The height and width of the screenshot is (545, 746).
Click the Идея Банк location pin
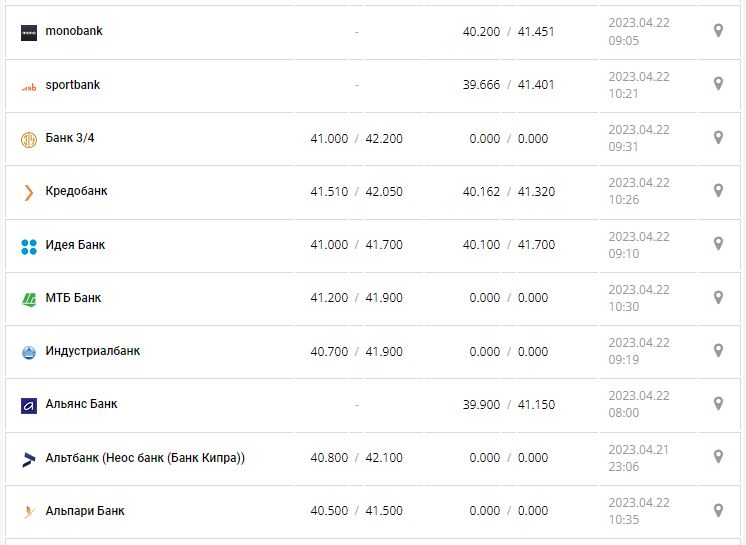tap(718, 244)
